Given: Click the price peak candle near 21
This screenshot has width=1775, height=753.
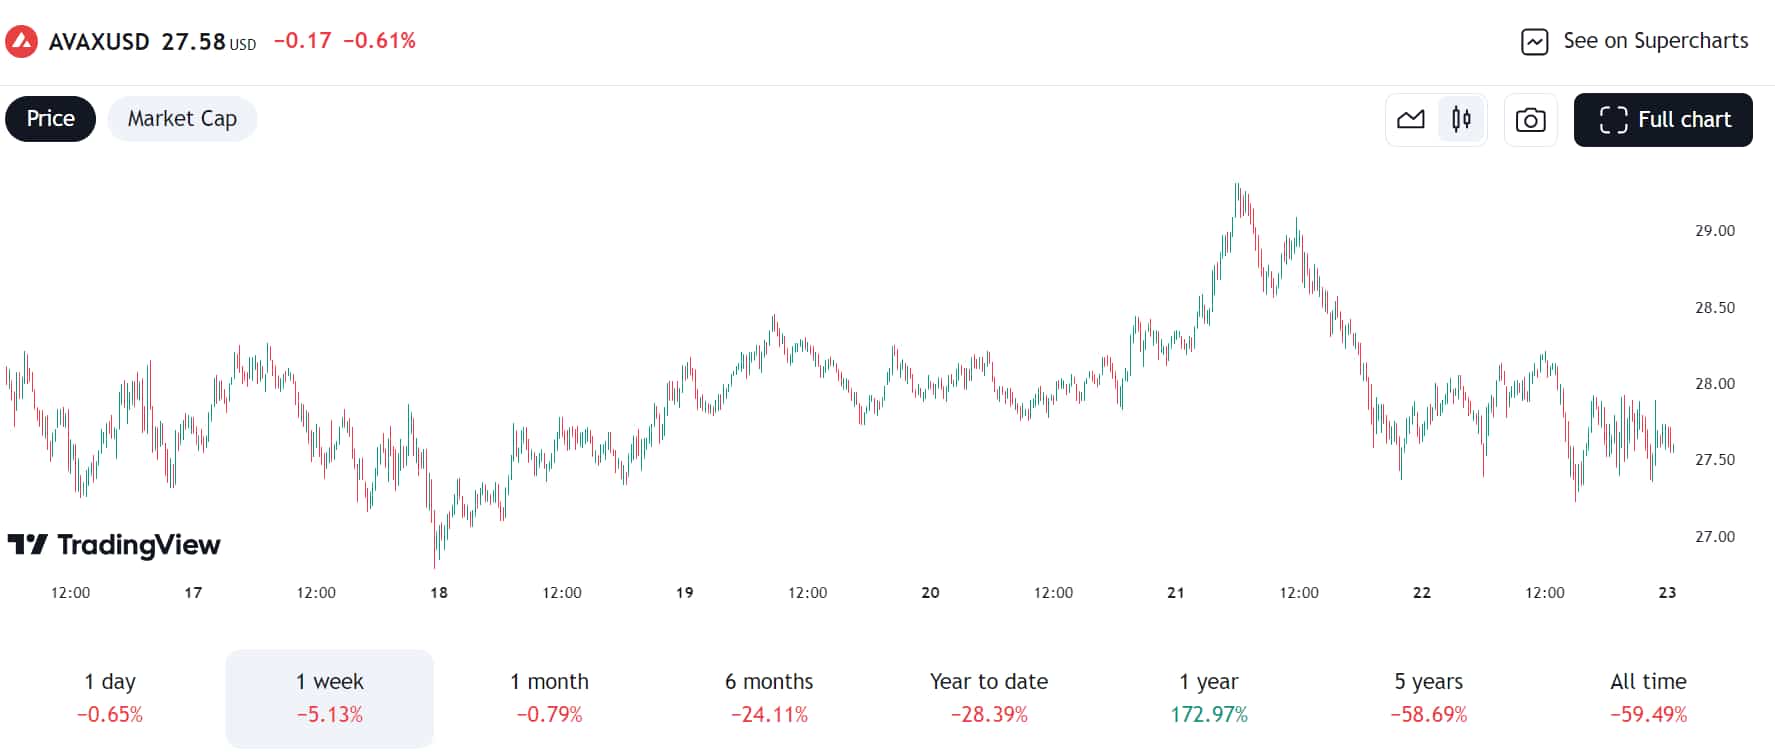Looking at the screenshot, I should [1237, 195].
